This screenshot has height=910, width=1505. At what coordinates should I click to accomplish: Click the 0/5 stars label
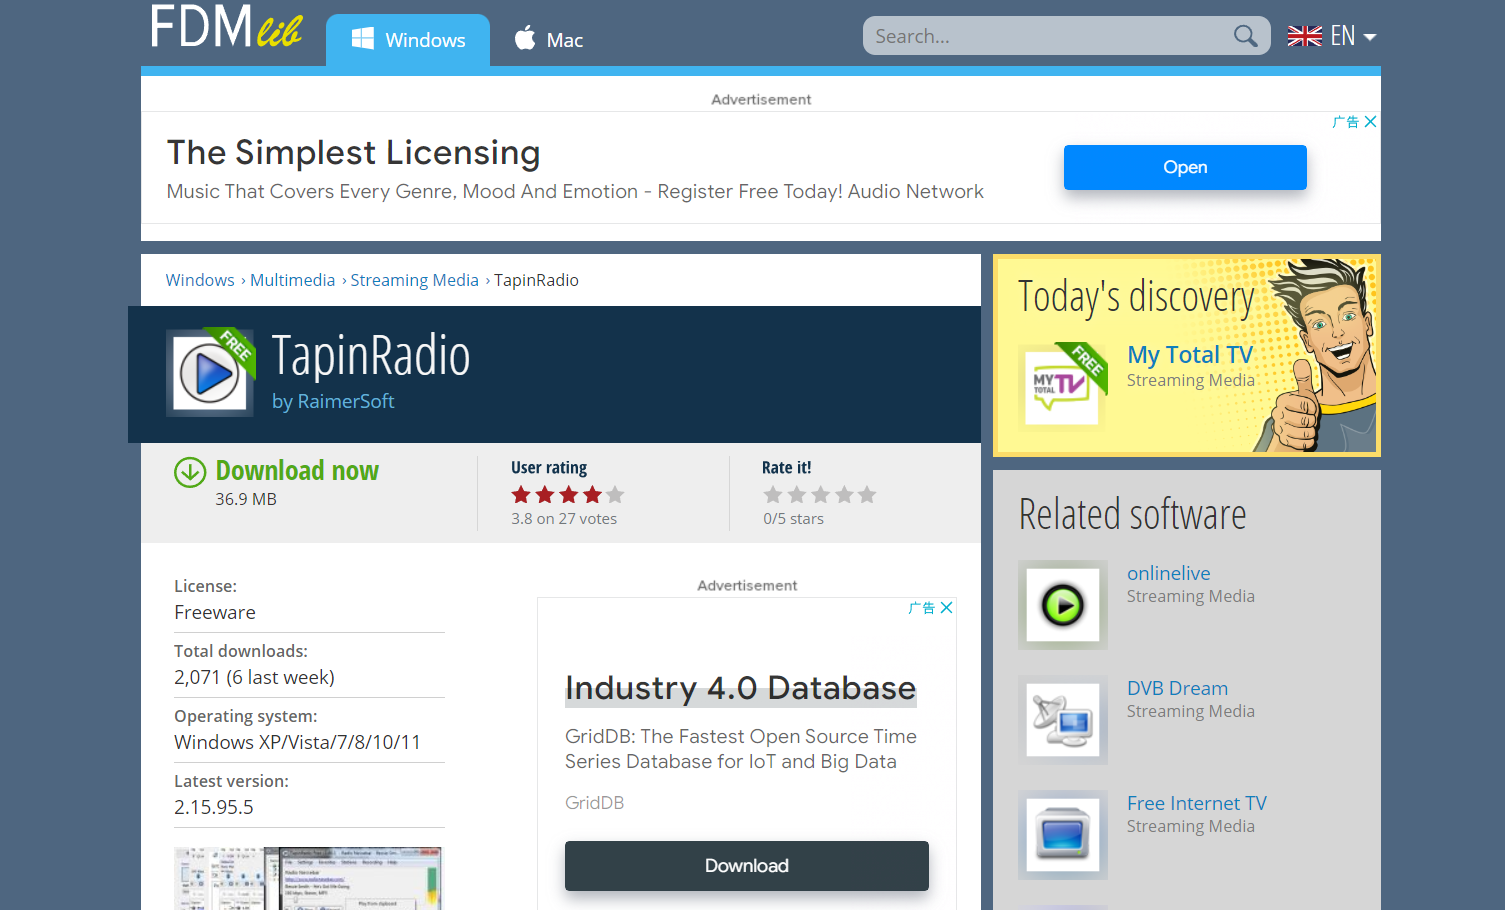pos(793,519)
